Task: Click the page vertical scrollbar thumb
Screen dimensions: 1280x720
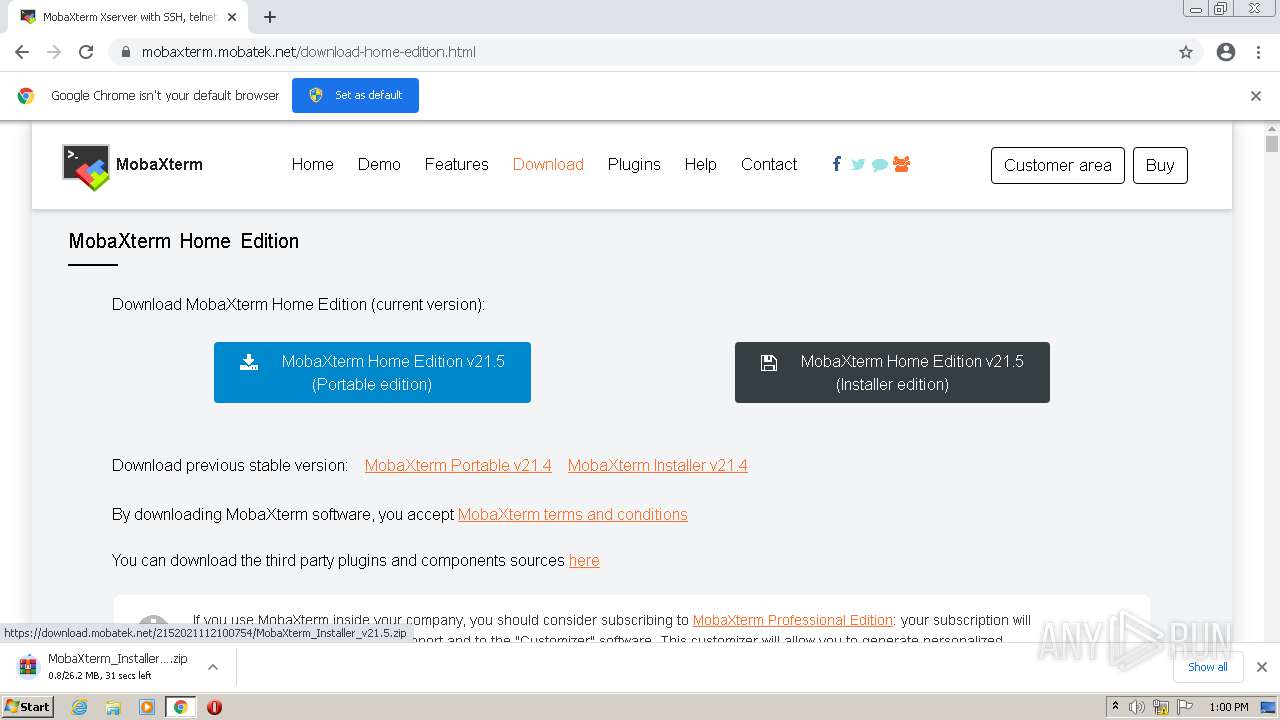Action: [1272, 143]
